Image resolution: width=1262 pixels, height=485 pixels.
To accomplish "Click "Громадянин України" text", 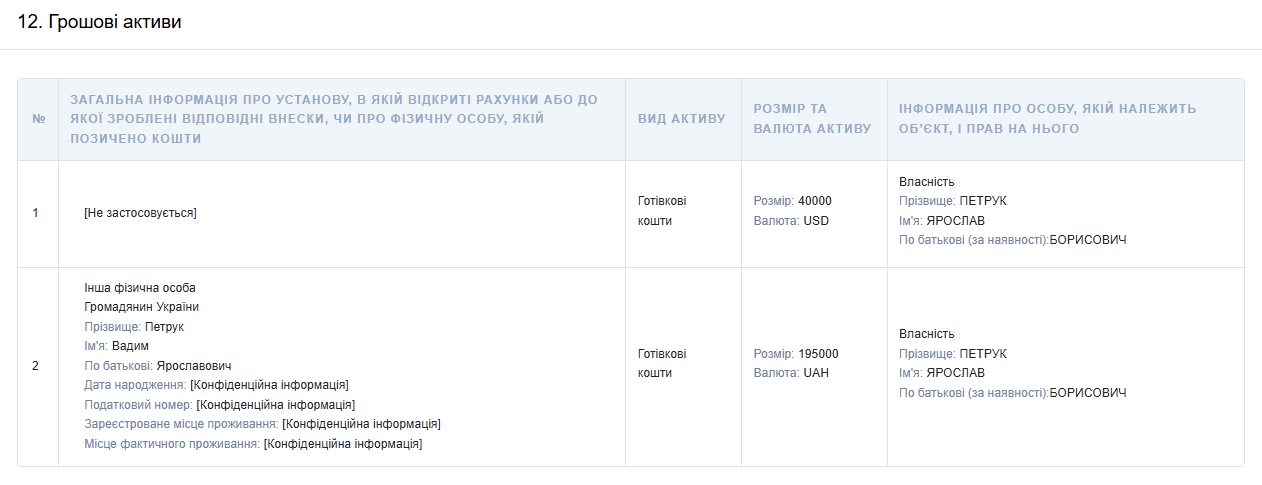I will [142, 307].
